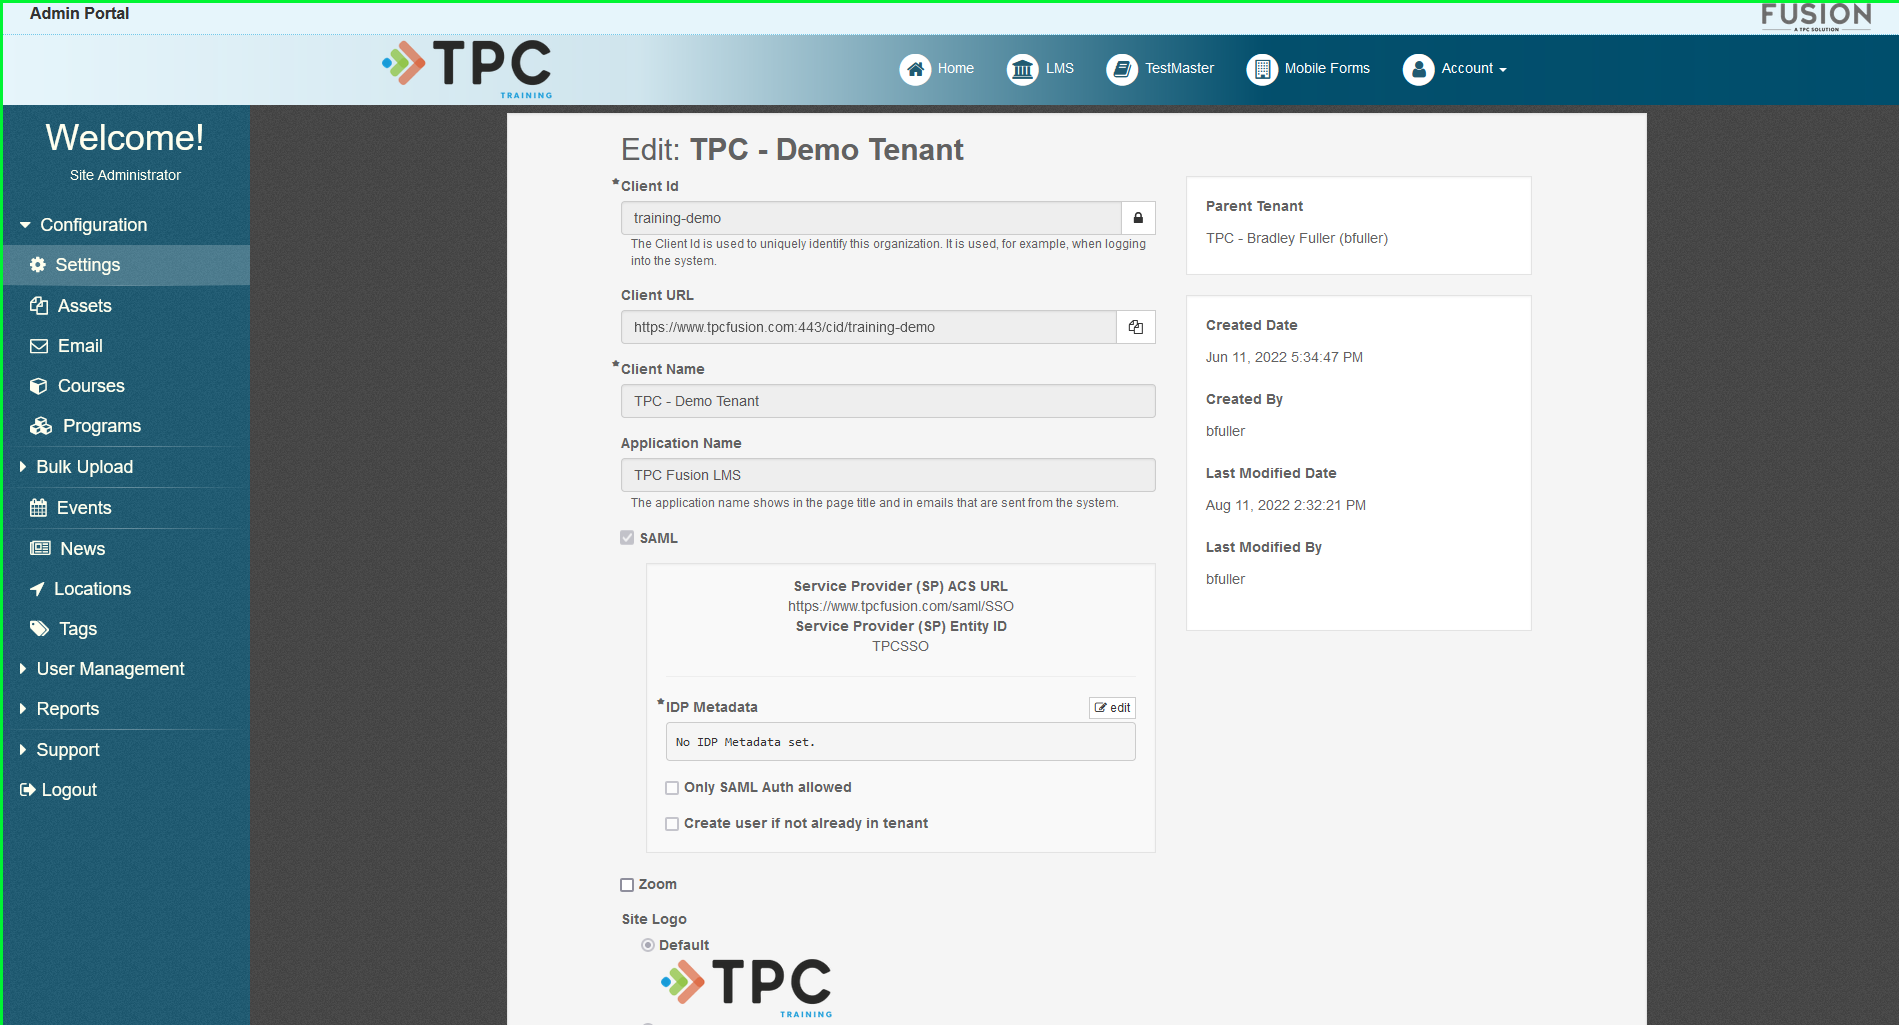Open the LMS section via bank icon

[x=1021, y=69]
